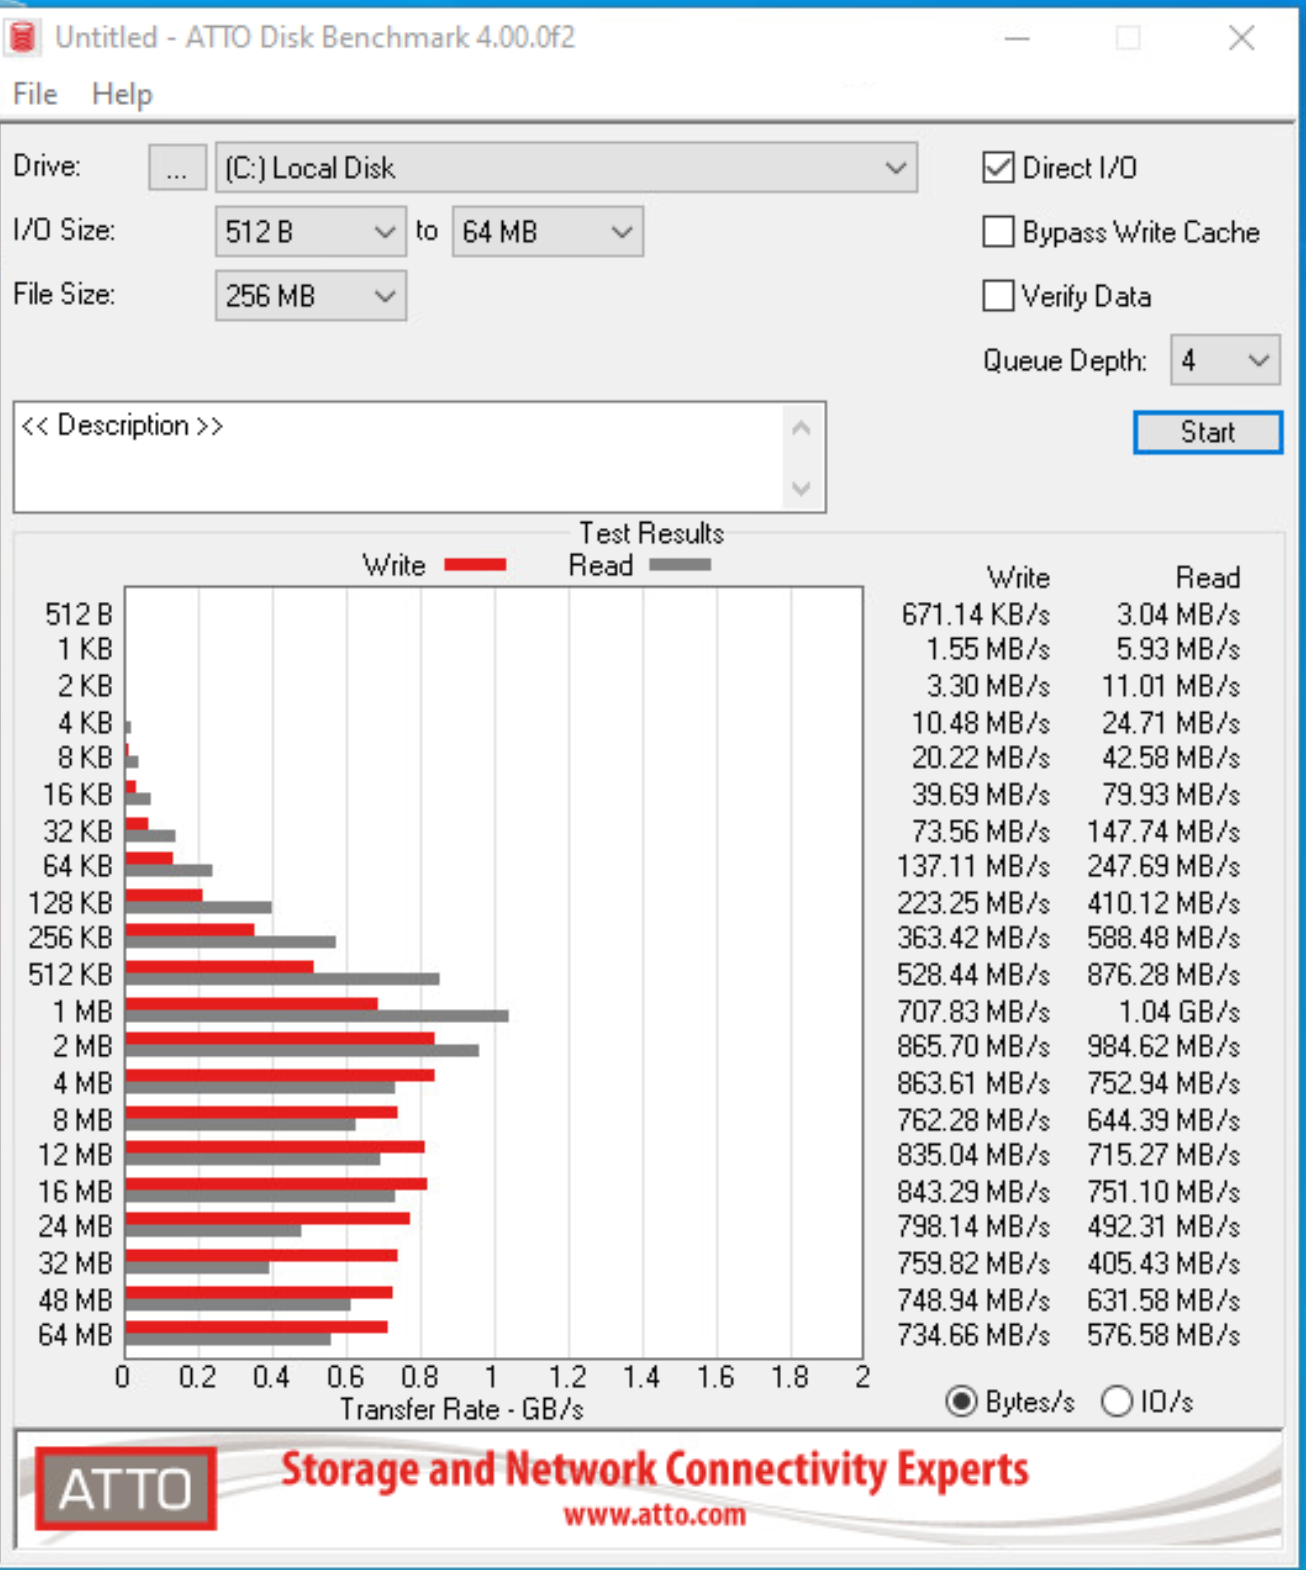Enable the Verify Data checkbox
This screenshot has width=1306, height=1570.
[998, 296]
